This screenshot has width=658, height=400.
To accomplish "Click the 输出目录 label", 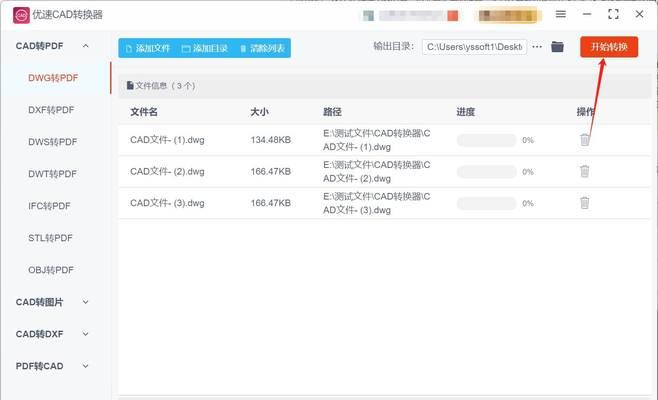I will (x=394, y=46).
